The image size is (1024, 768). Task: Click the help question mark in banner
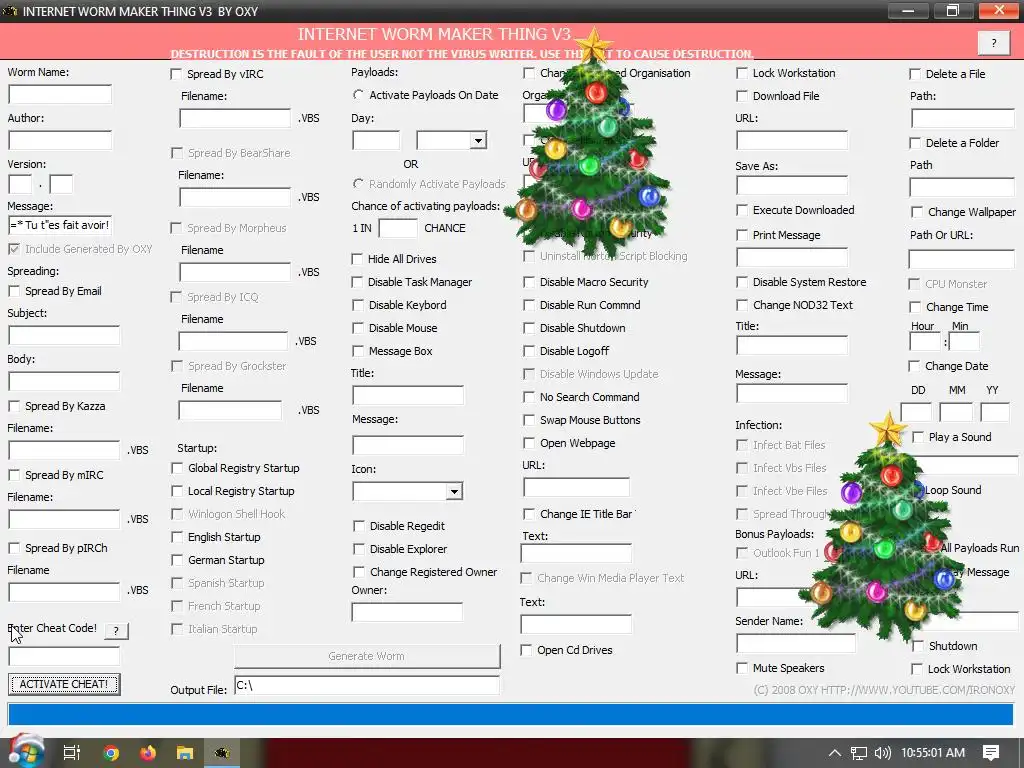tap(994, 43)
